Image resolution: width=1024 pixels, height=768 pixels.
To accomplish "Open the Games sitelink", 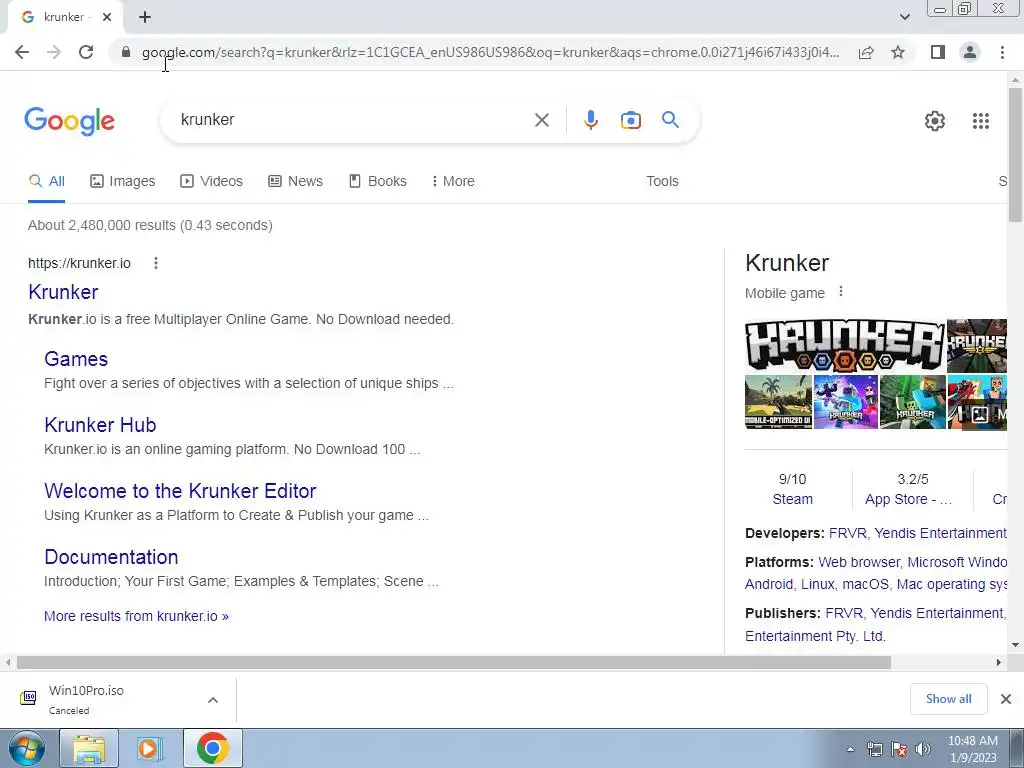I will coord(76,359).
